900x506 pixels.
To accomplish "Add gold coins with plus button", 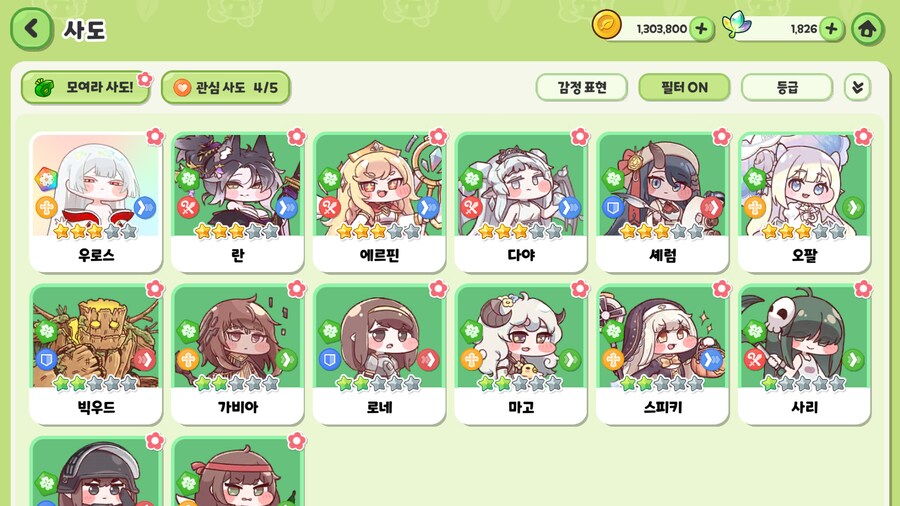I will click(701, 29).
